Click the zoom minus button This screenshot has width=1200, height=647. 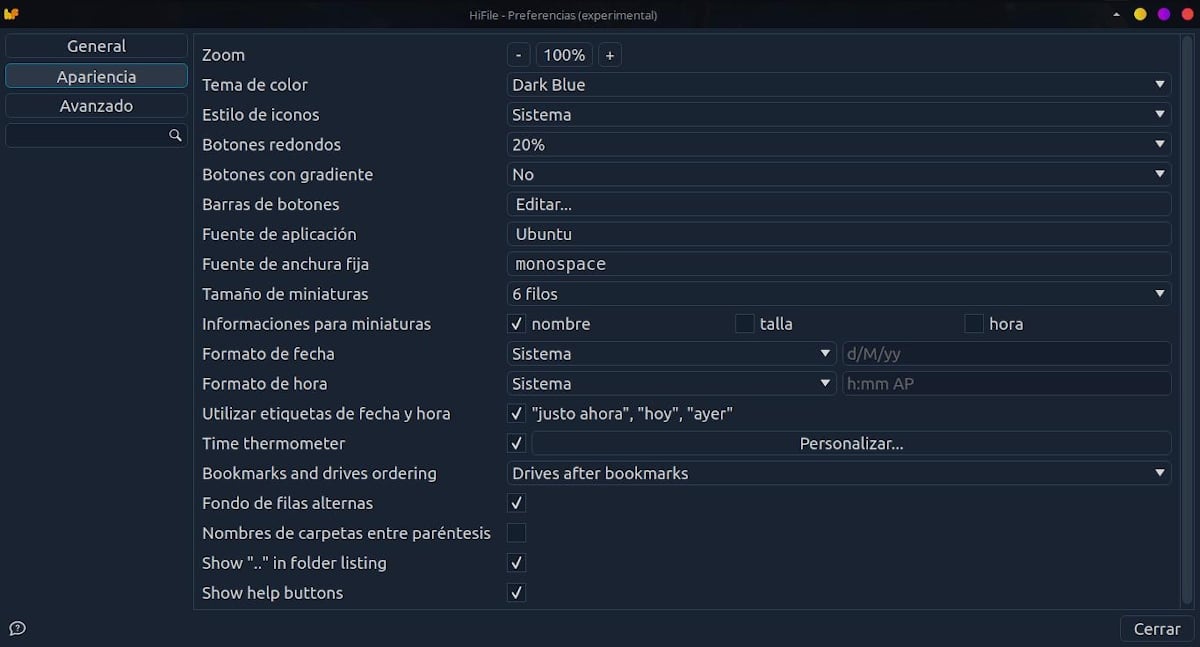(x=518, y=55)
